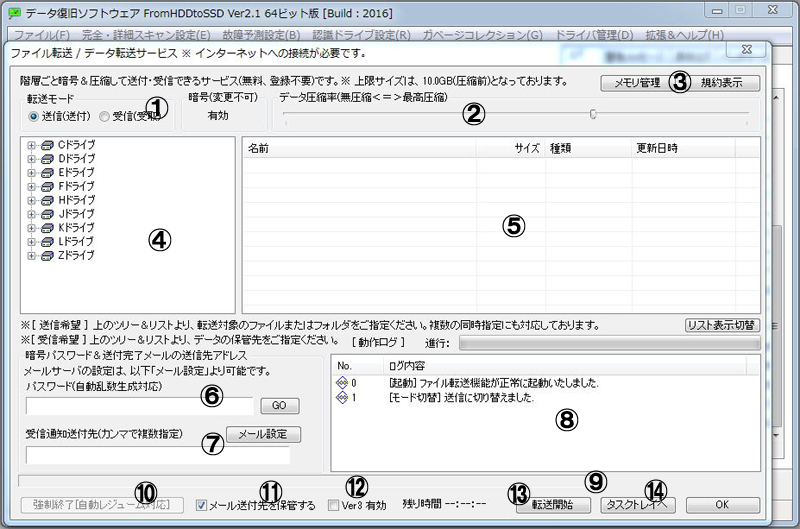The height and width of the screenshot is (529, 800).
Task: Expand the Jドライブ tree node
Action: tap(32, 214)
